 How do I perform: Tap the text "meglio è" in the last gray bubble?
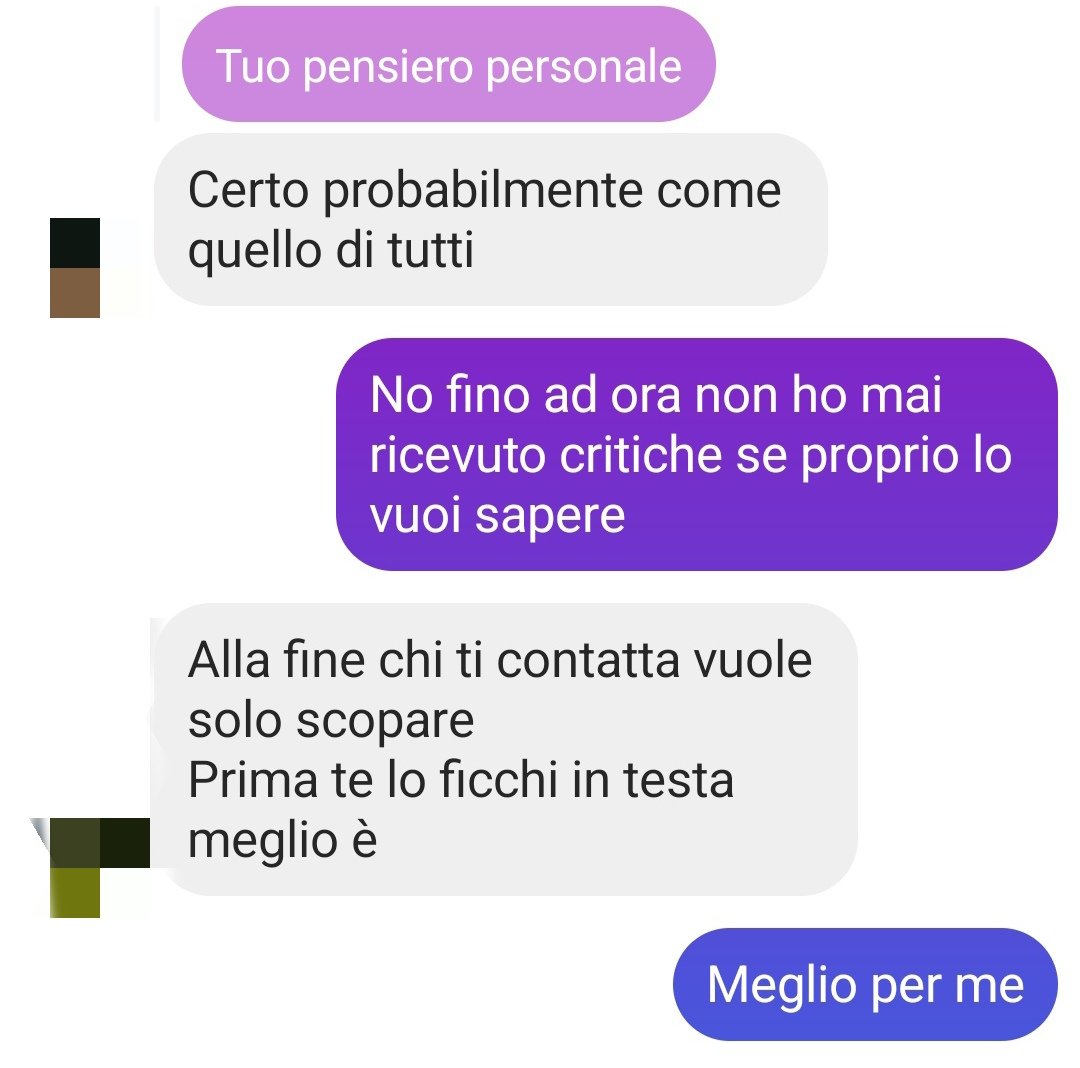point(282,841)
